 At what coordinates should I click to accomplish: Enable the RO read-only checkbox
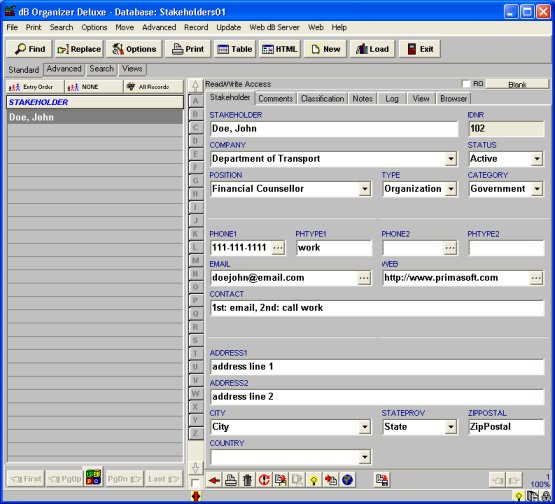pyautogui.click(x=466, y=84)
